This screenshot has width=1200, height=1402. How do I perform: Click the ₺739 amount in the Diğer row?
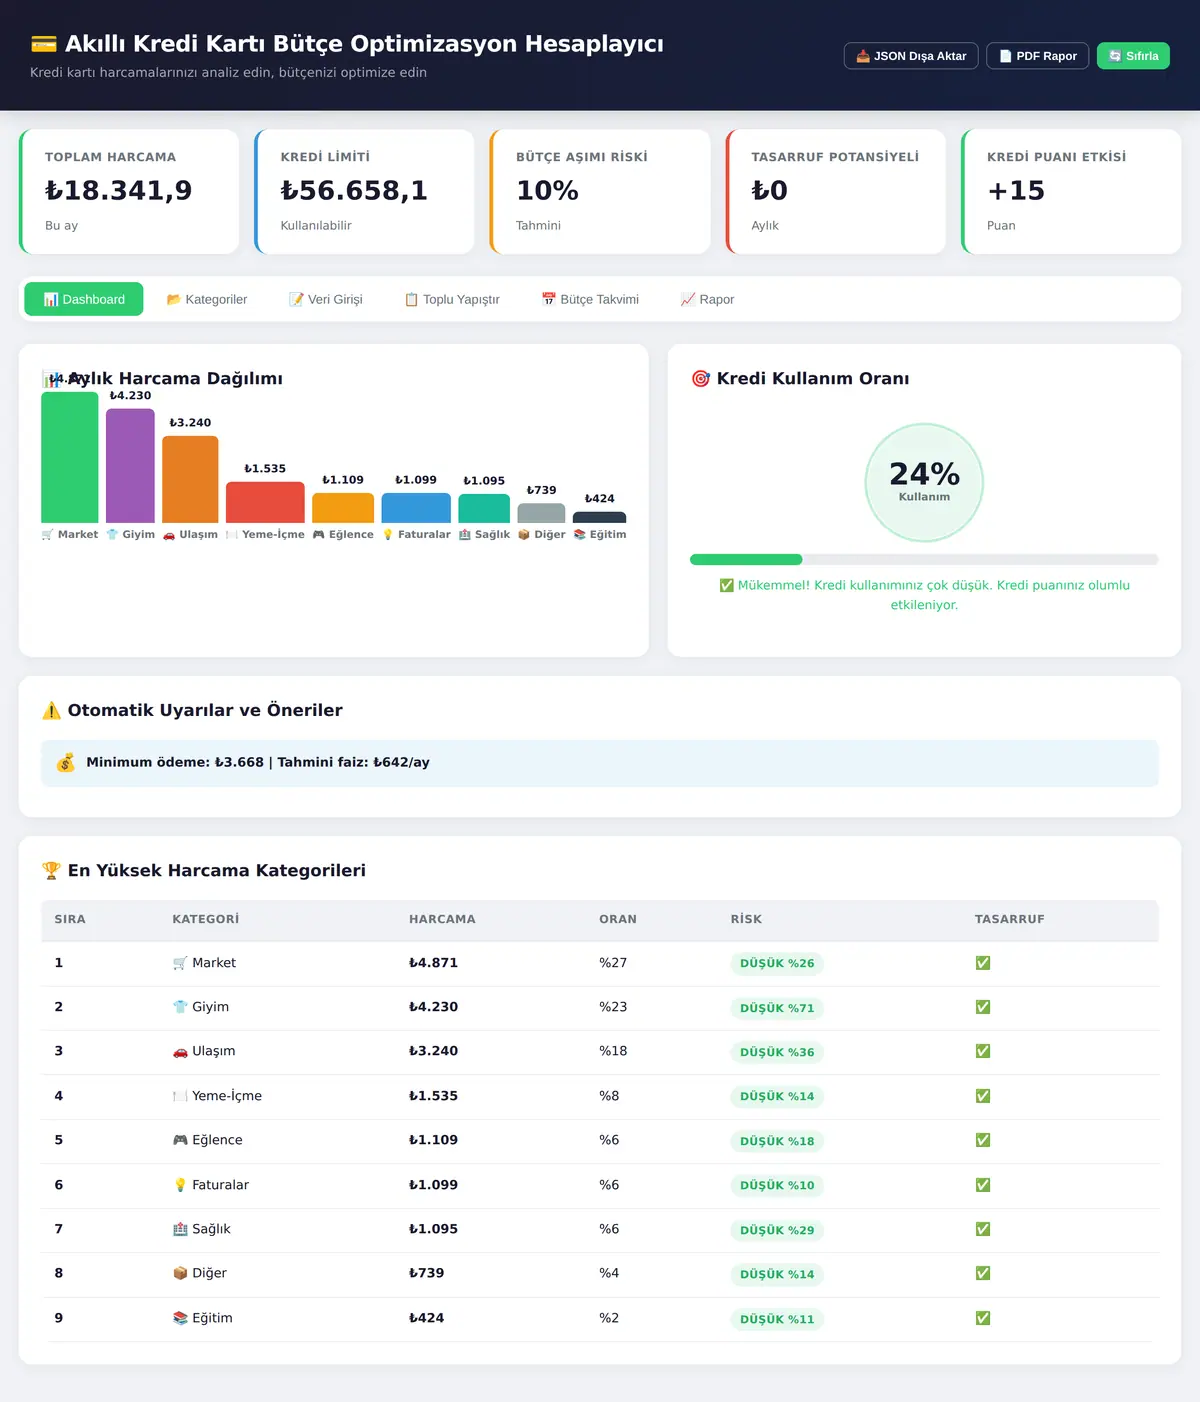[426, 1273]
